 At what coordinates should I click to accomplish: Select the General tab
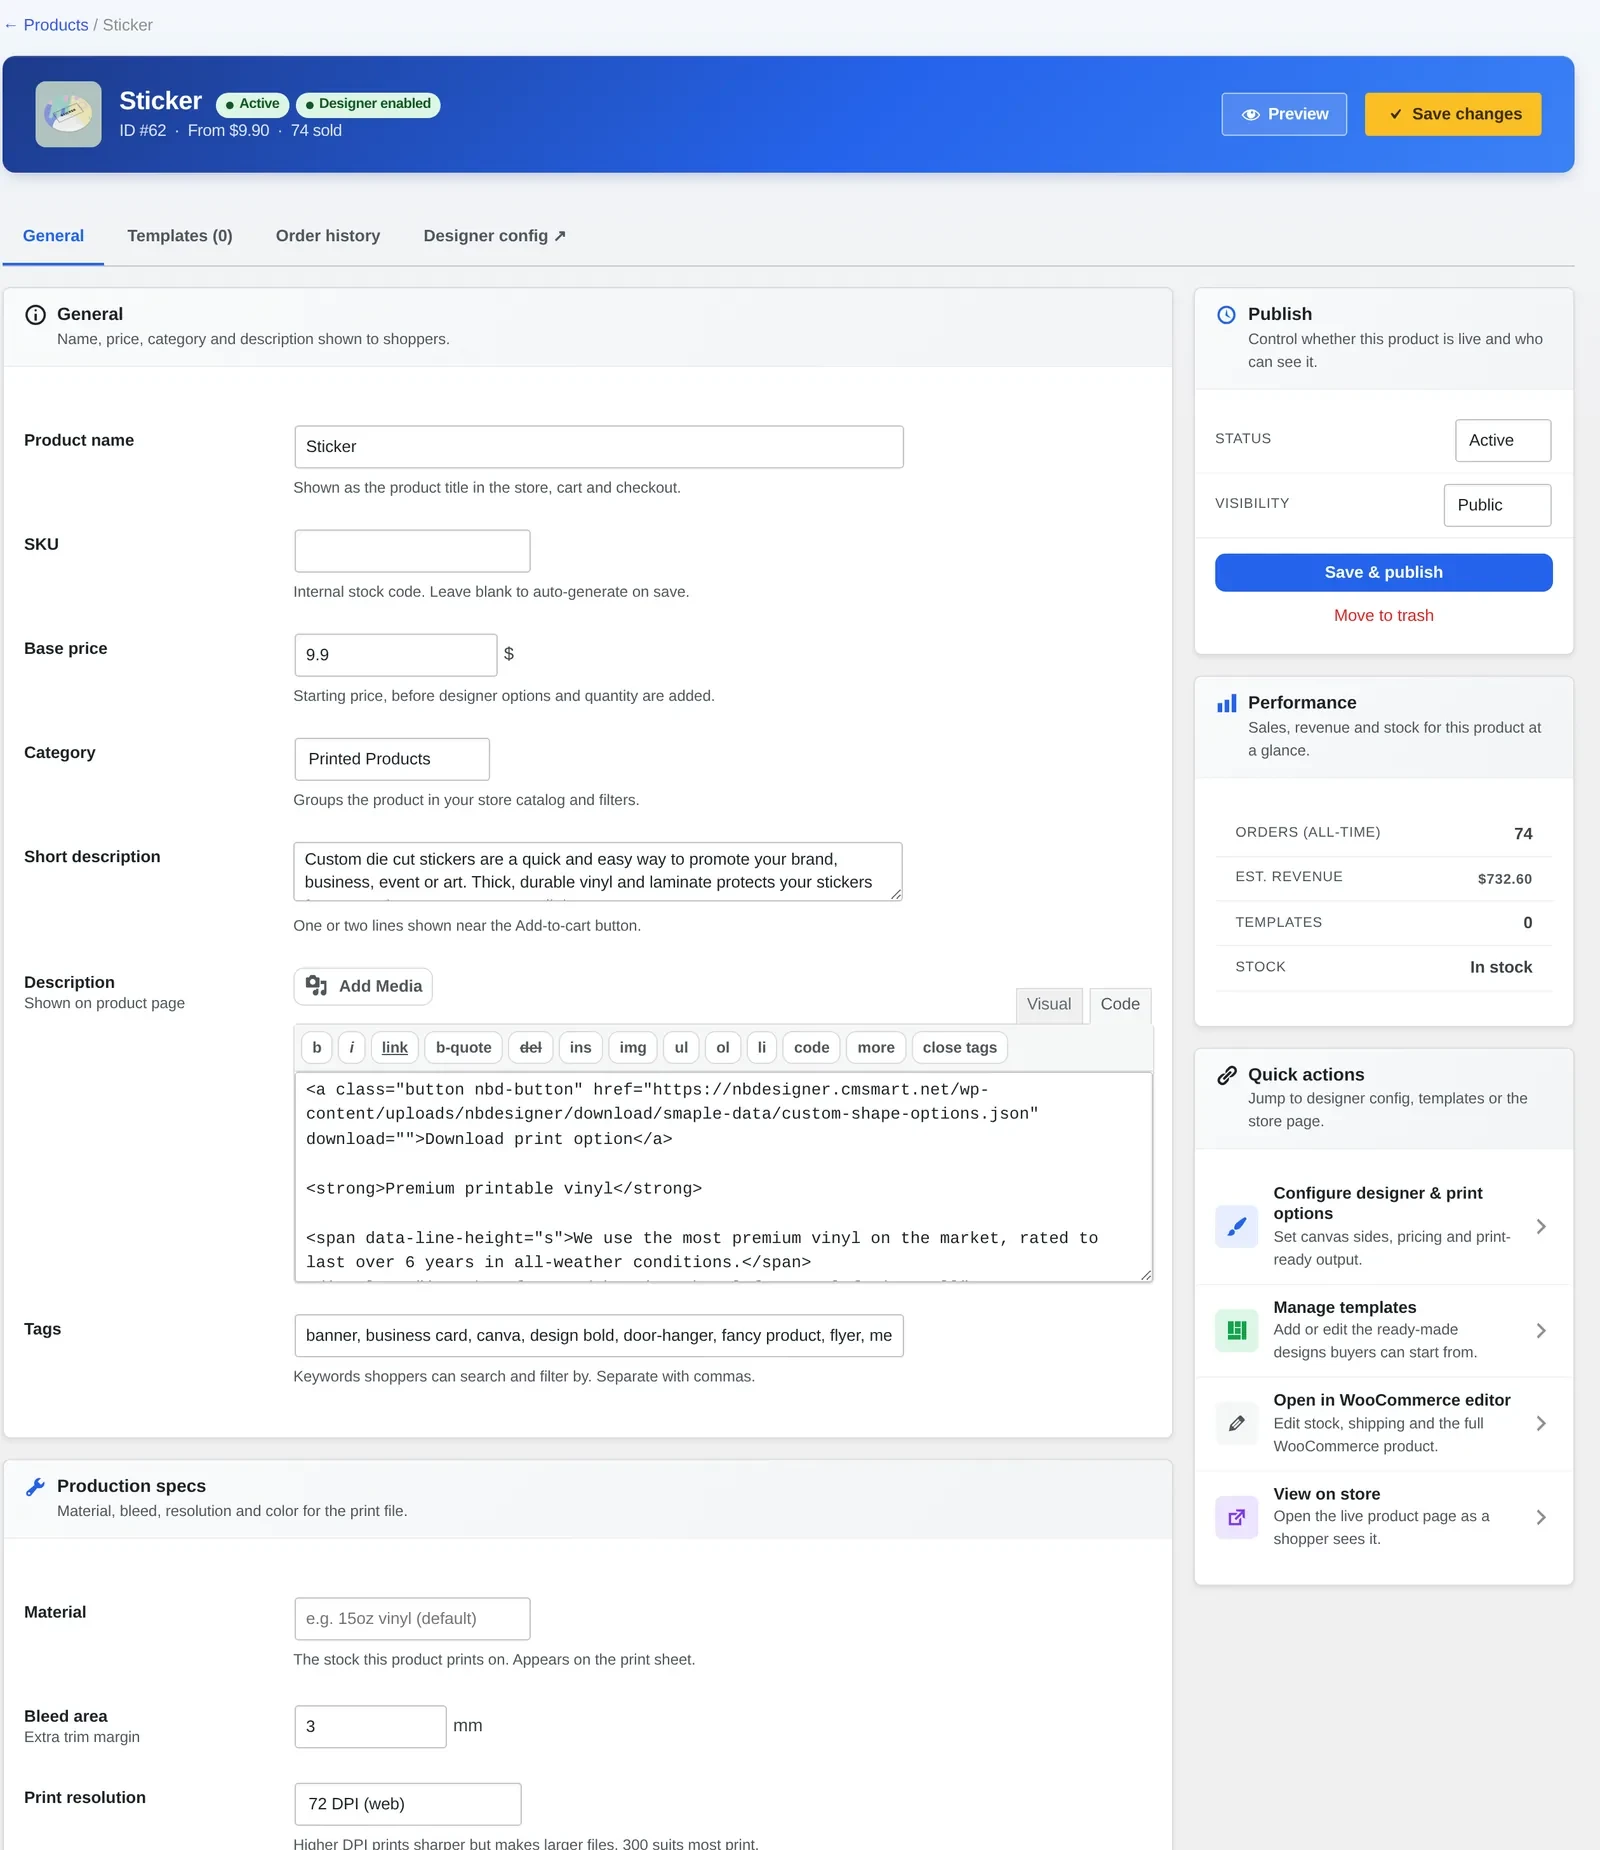point(53,236)
